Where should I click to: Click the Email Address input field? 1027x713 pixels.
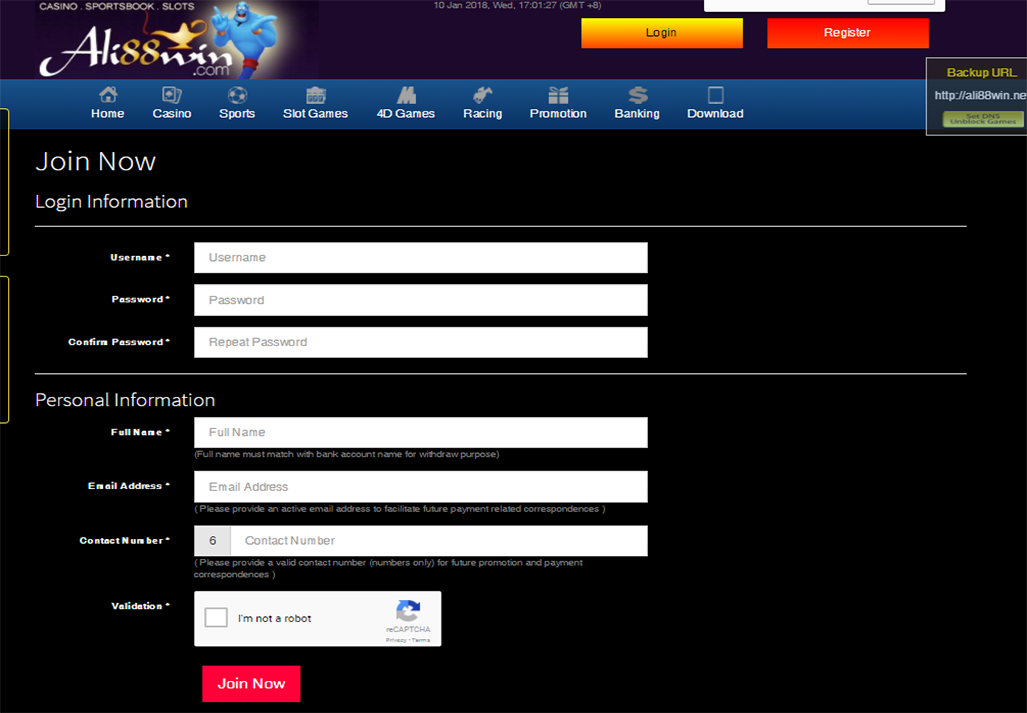pos(421,487)
